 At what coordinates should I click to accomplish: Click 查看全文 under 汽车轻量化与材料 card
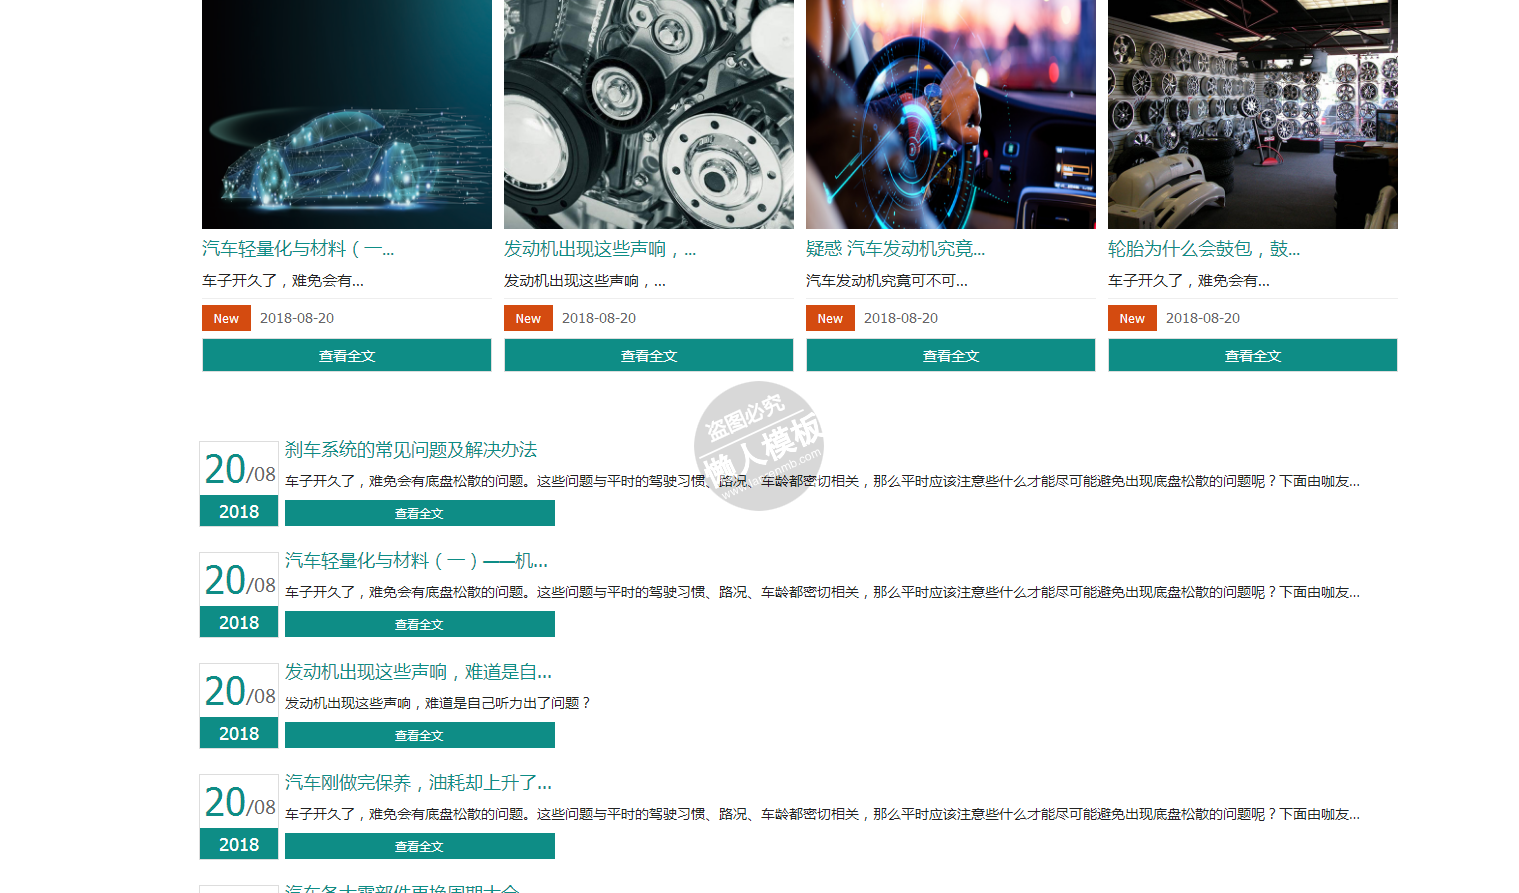(347, 355)
